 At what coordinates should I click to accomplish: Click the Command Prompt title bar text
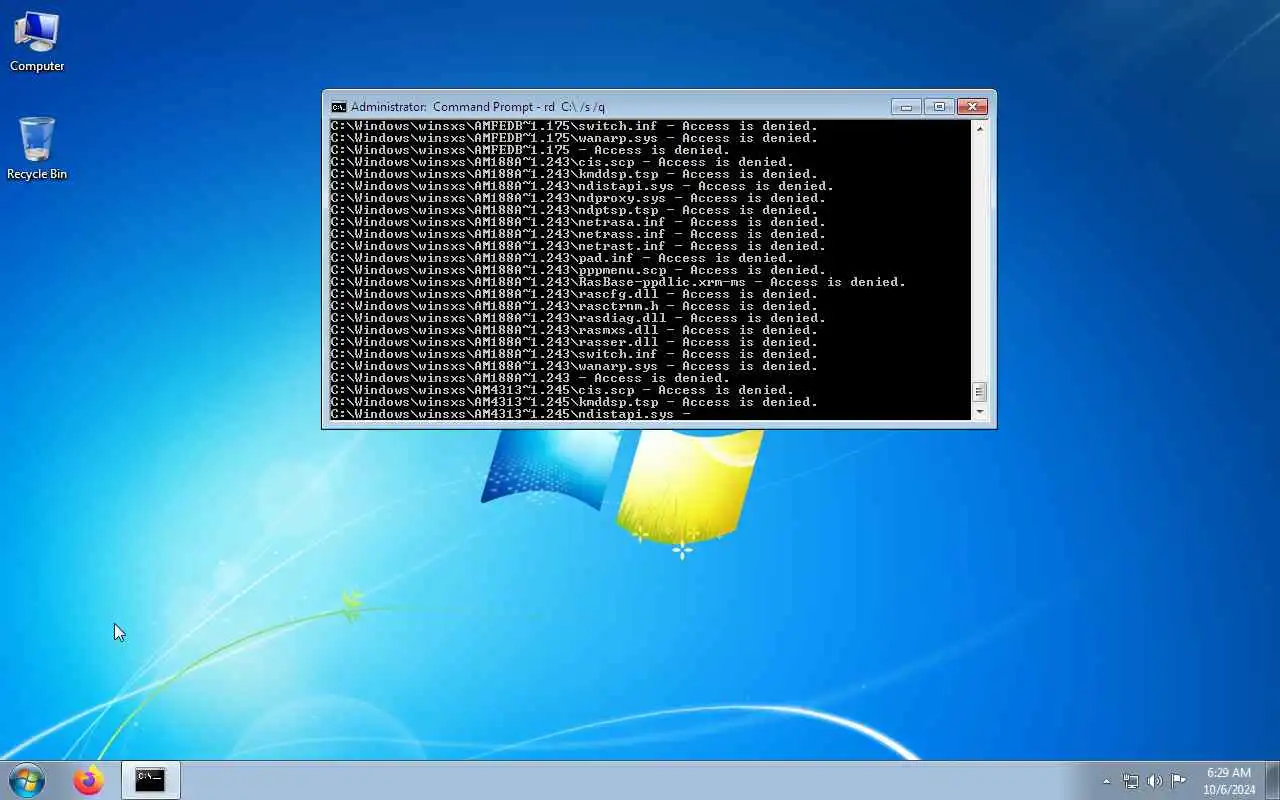click(478, 107)
